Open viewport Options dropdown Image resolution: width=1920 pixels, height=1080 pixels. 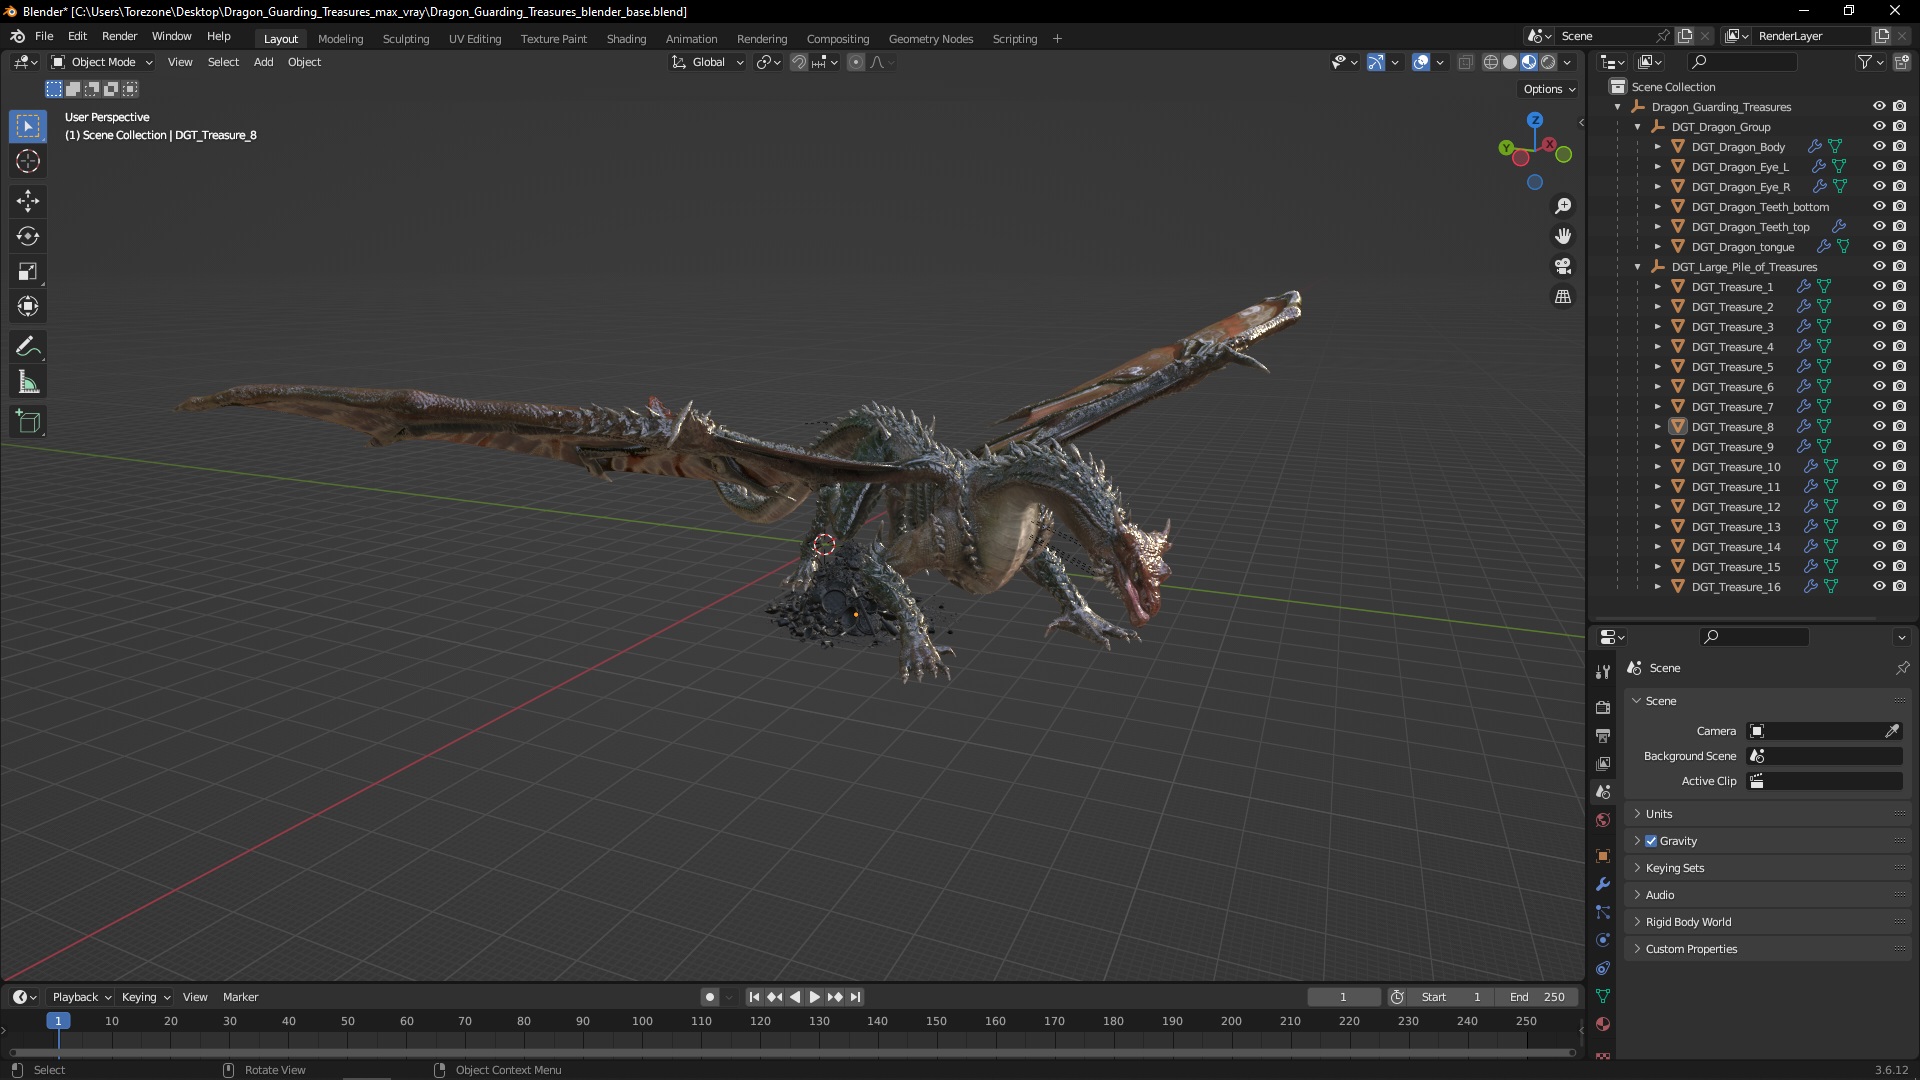click(x=1549, y=89)
